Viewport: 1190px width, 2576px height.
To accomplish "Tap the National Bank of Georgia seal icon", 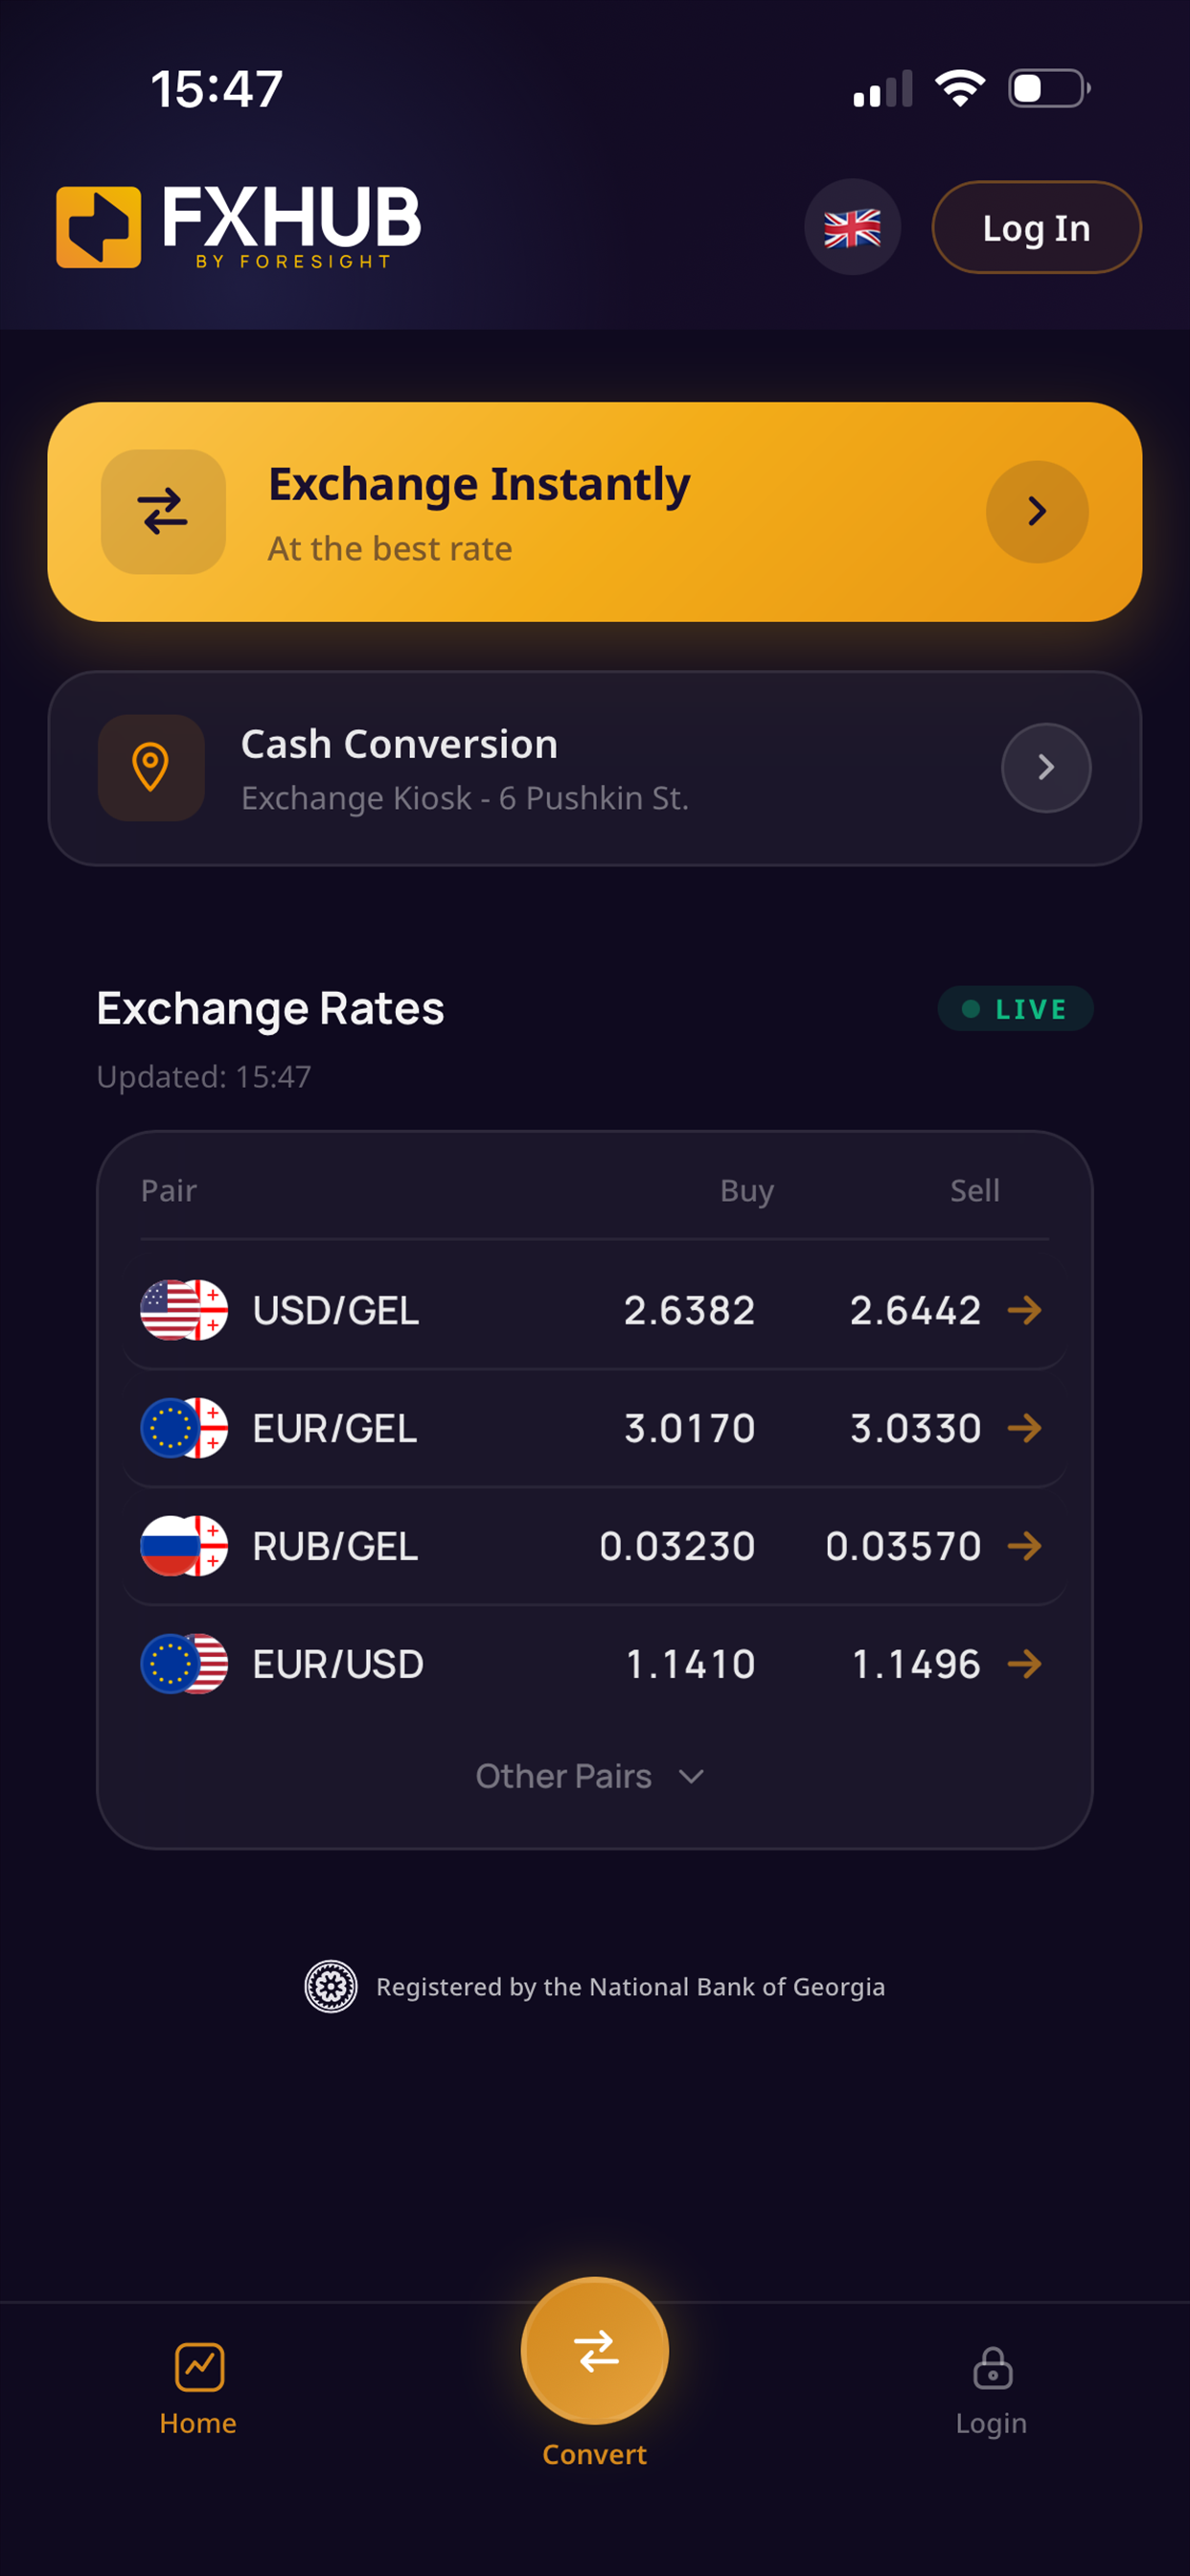I will click(x=331, y=1986).
